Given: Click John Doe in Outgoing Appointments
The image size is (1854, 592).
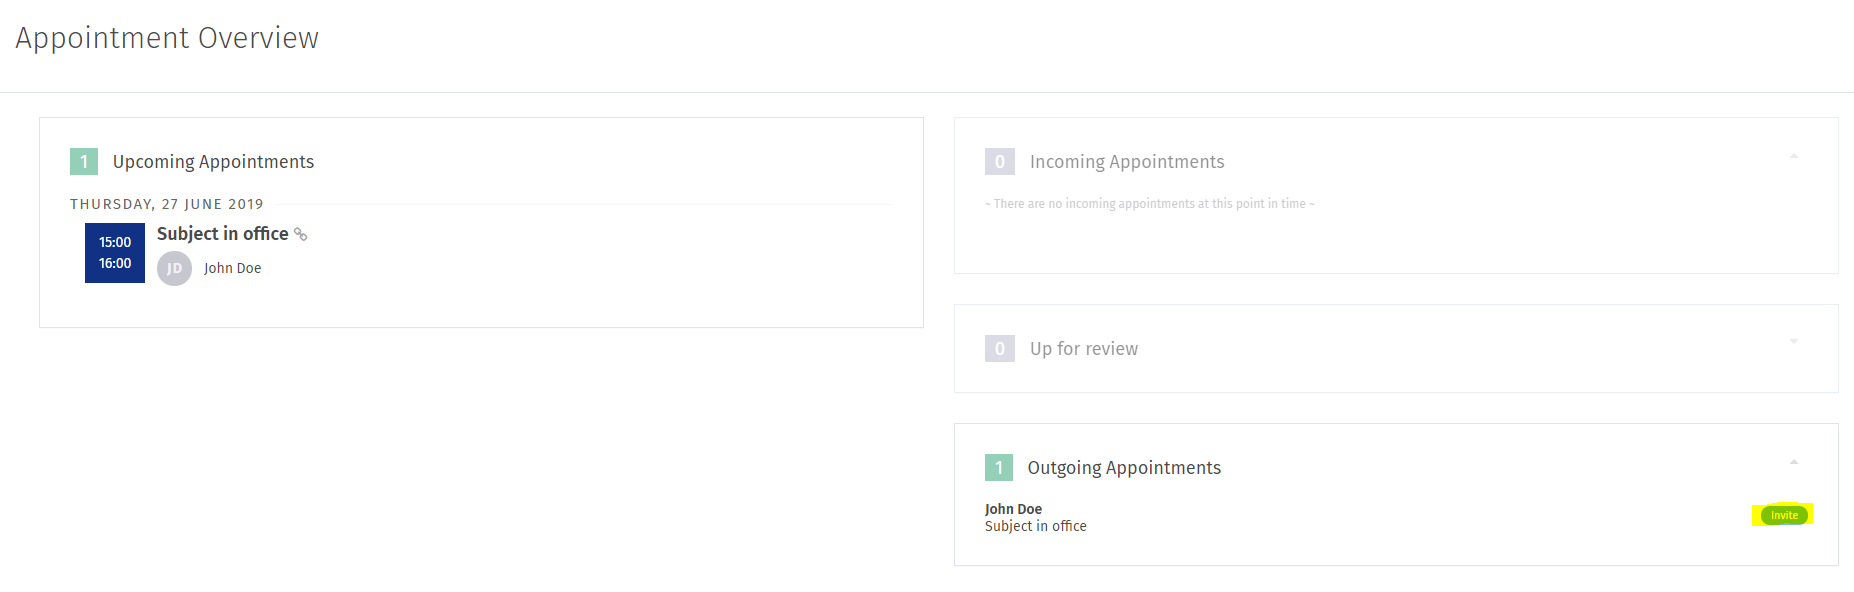Looking at the screenshot, I should coord(1013,509).
